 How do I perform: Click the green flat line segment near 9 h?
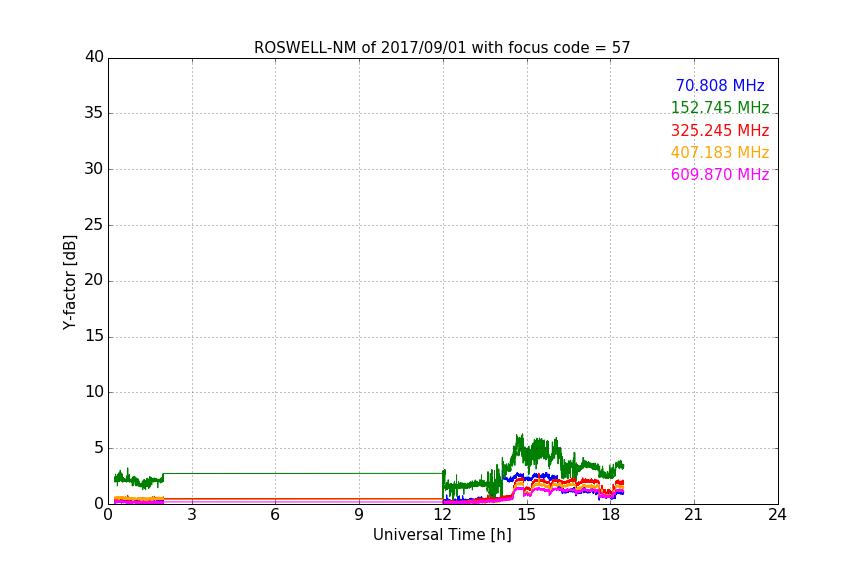tap(359, 473)
